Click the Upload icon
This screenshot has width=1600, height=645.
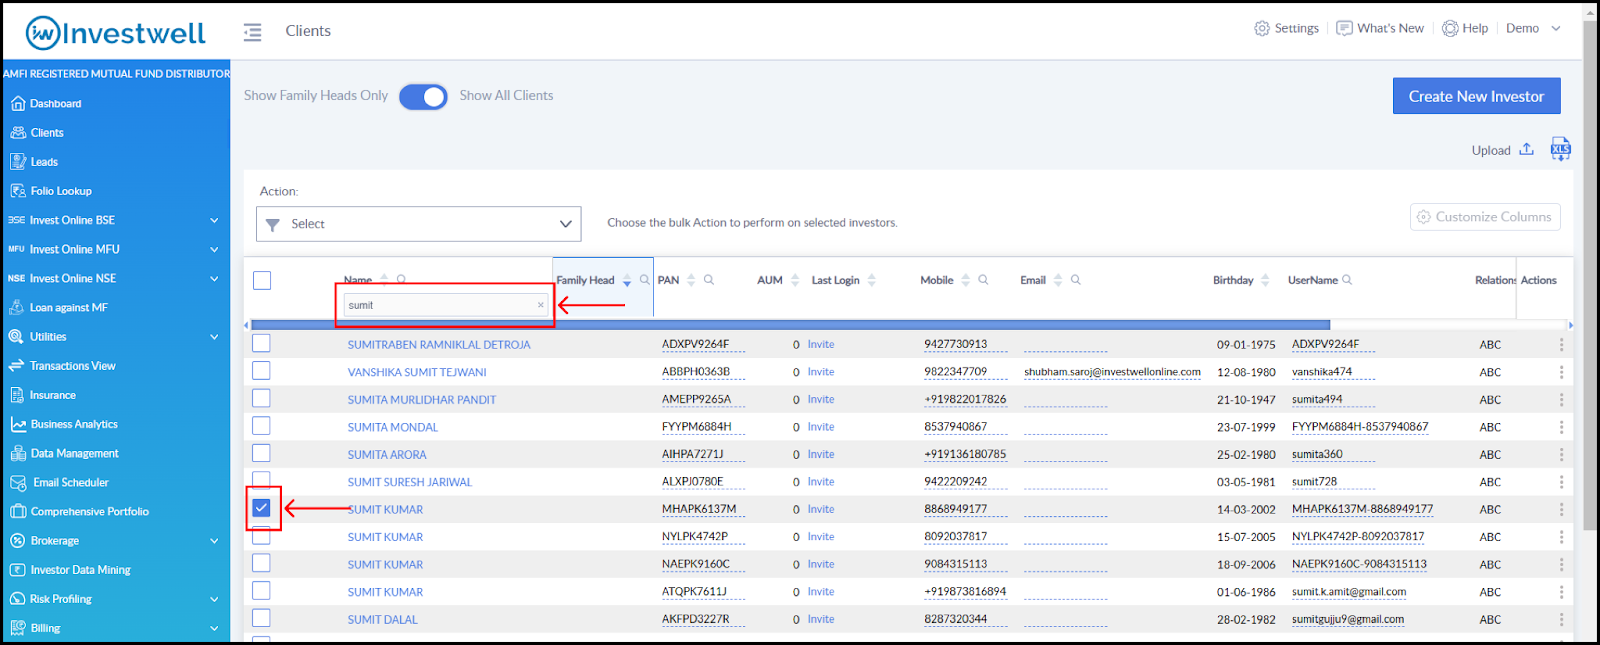click(1526, 149)
